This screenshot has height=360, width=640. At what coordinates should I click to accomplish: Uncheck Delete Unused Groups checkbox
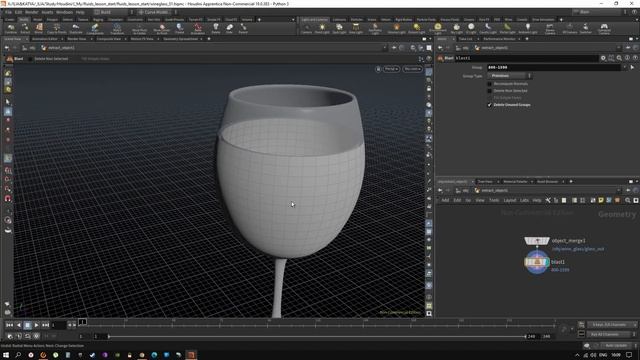(x=489, y=105)
